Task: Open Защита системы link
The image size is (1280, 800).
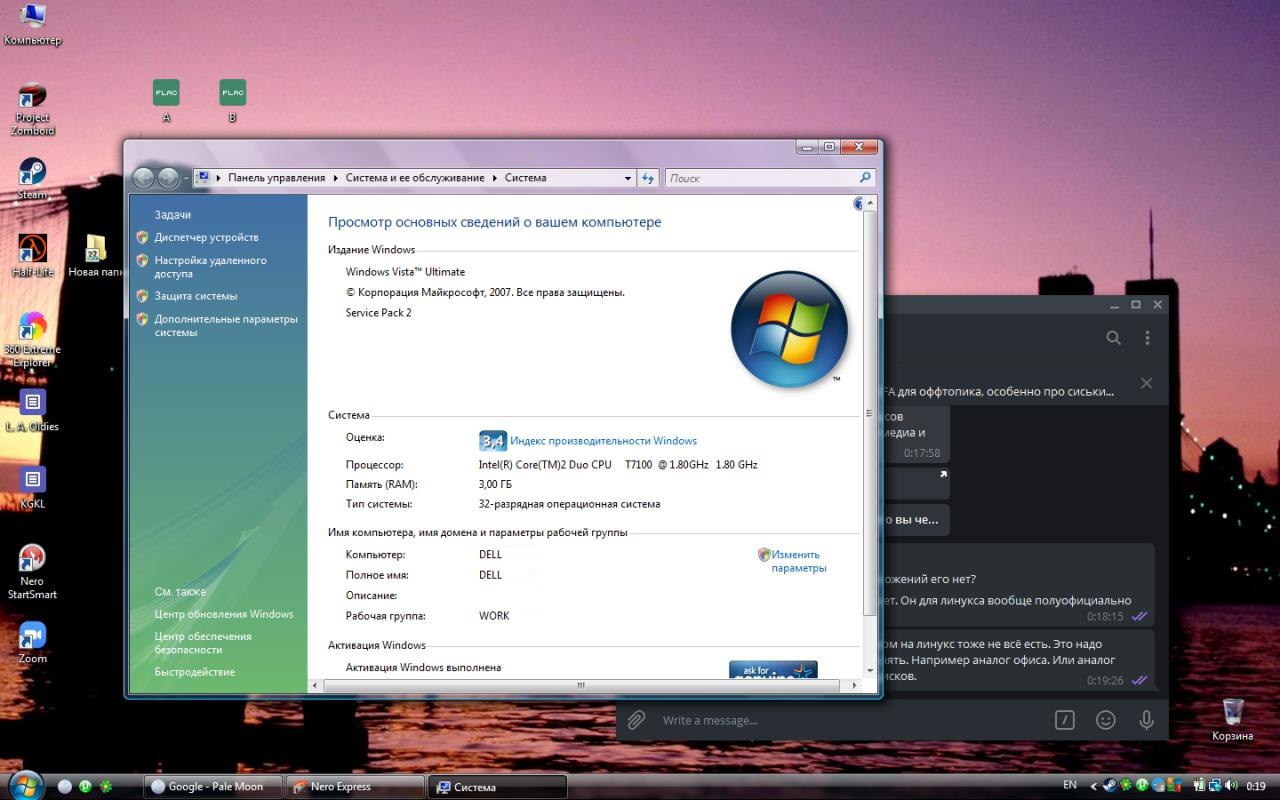Action: pyautogui.click(x=196, y=296)
